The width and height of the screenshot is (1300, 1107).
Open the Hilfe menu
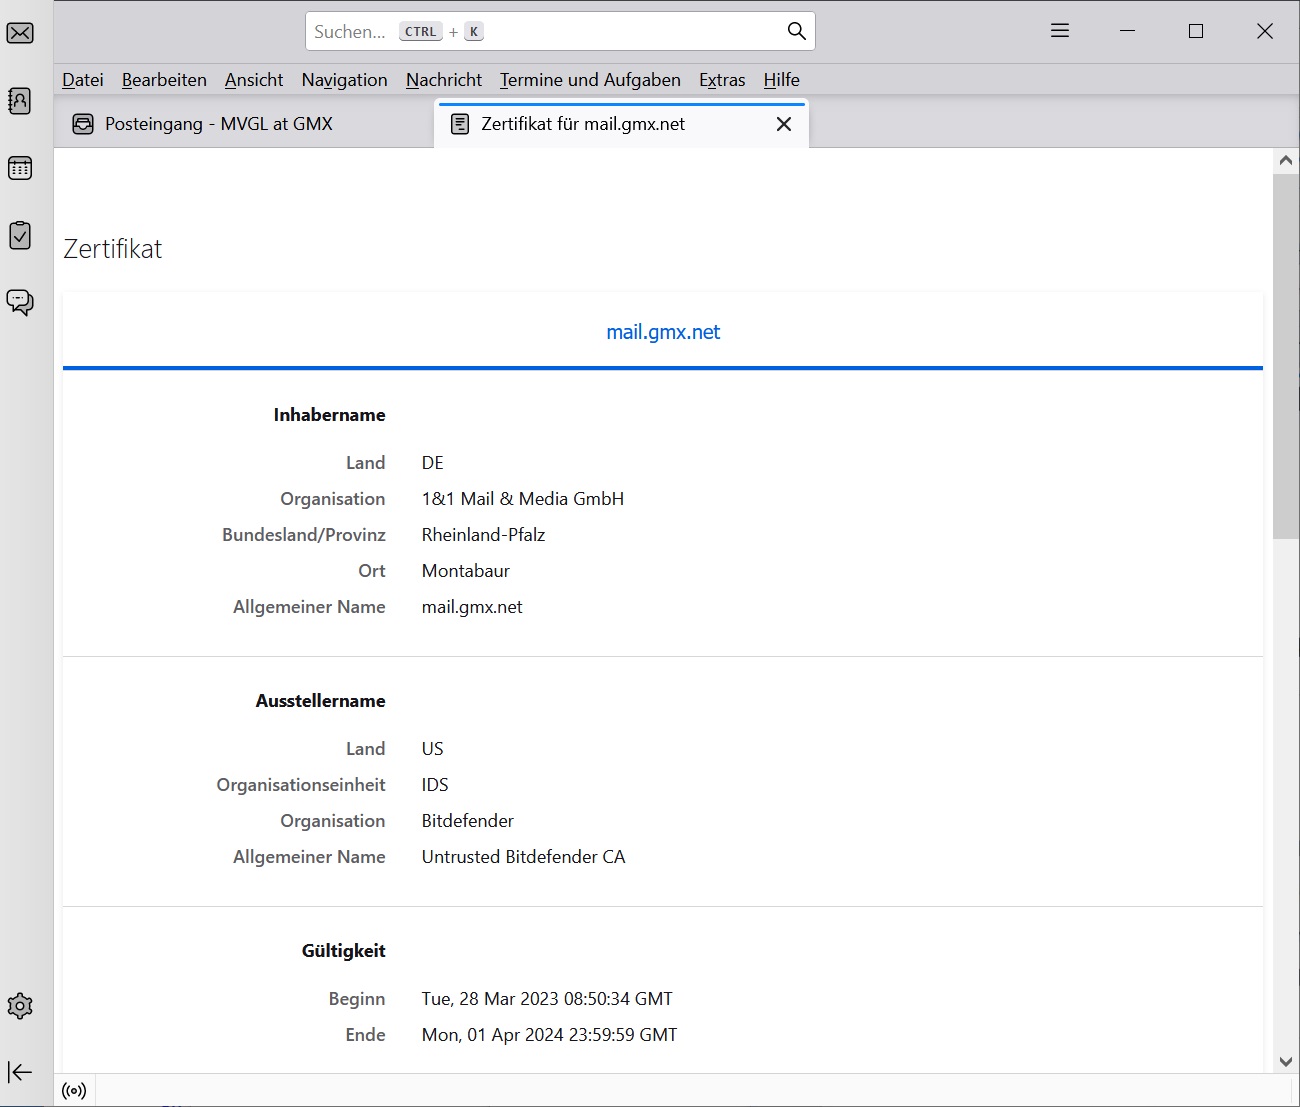coord(781,80)
